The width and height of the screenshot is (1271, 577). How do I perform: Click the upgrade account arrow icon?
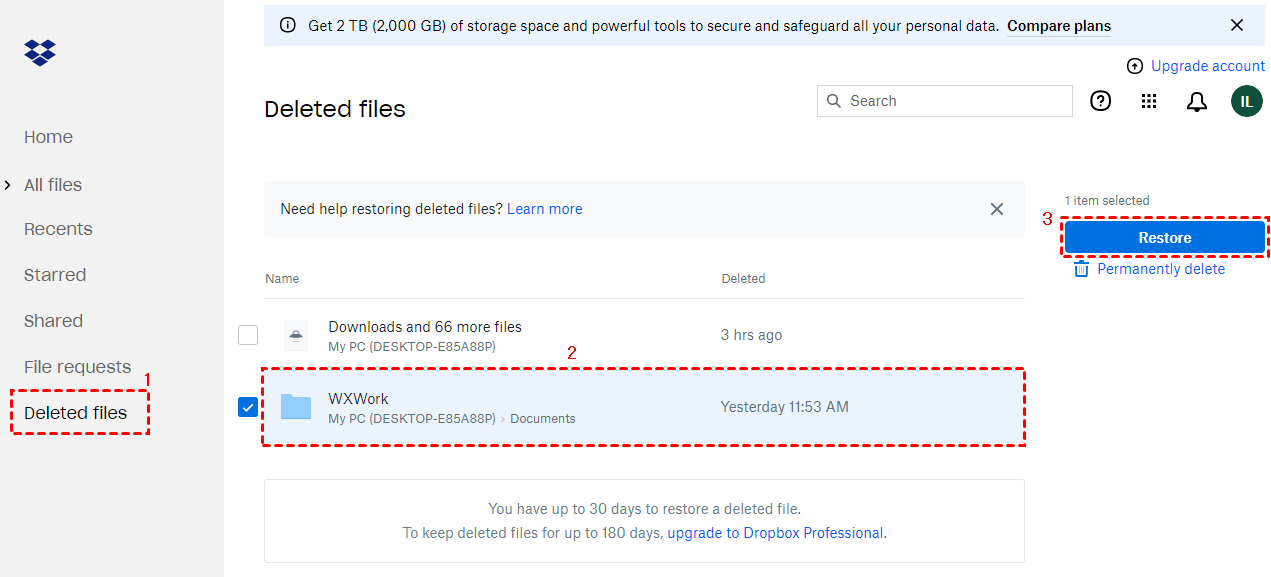coord(1135,66)
